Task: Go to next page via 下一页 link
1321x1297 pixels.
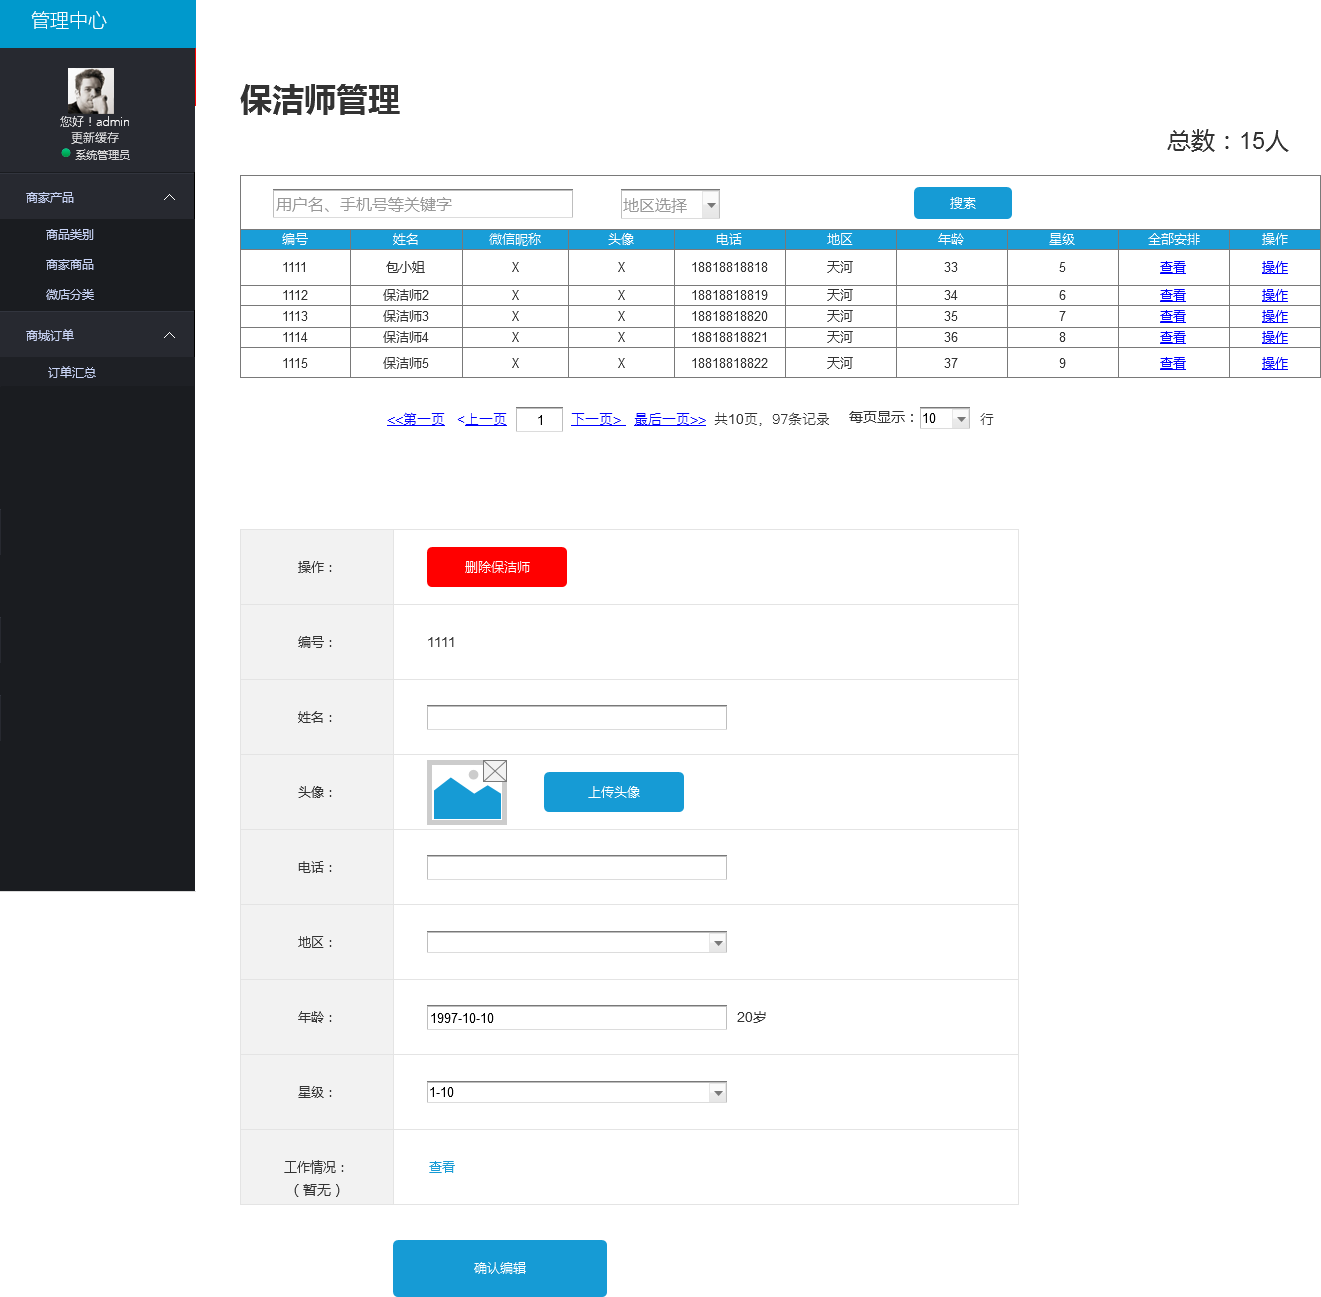Action: [x=598, y=420]
